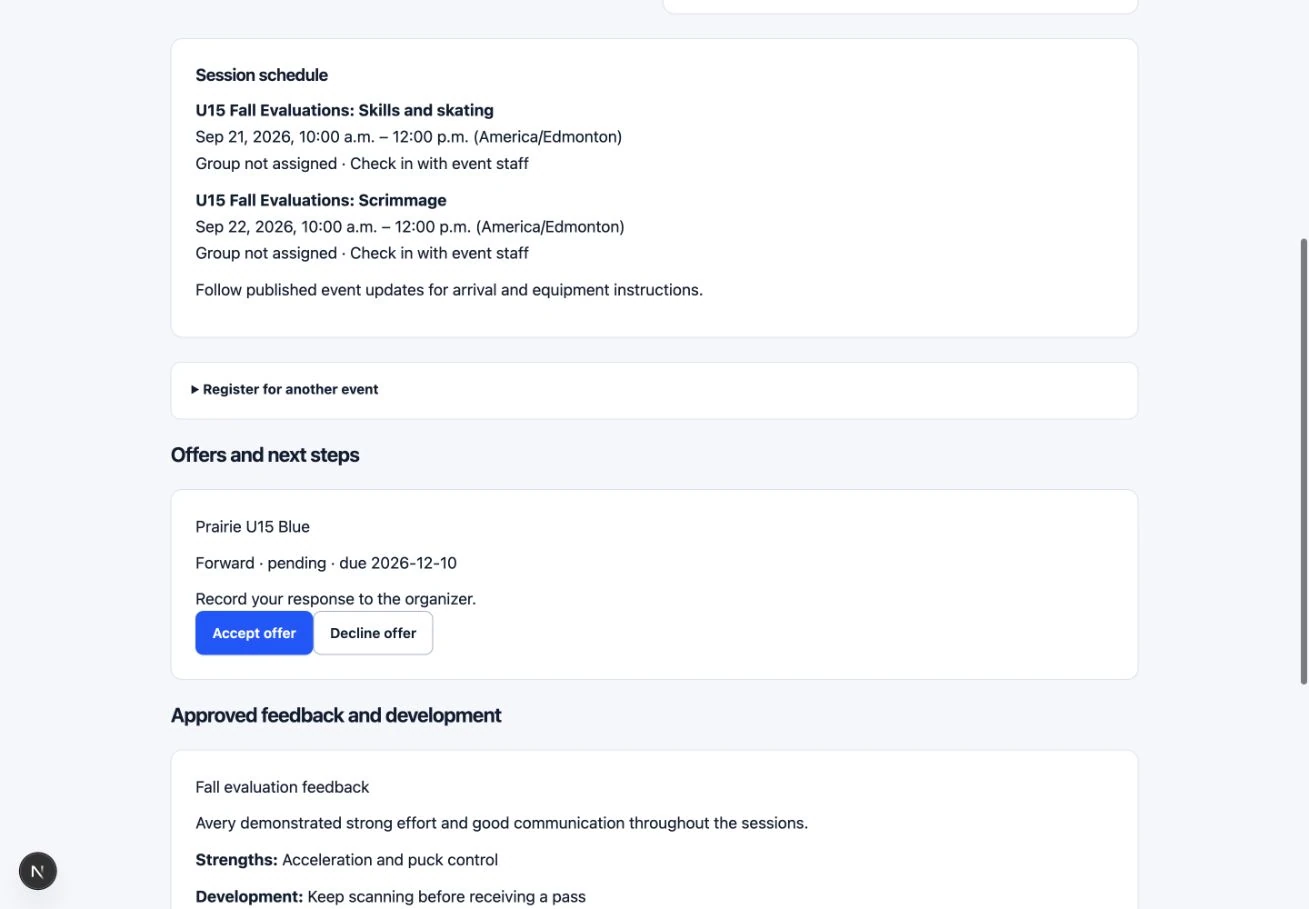Click the Sep 21, 2026 session time
This screenshot has width=1309, height=909.
pyautogui.click(x=409, y=137)
